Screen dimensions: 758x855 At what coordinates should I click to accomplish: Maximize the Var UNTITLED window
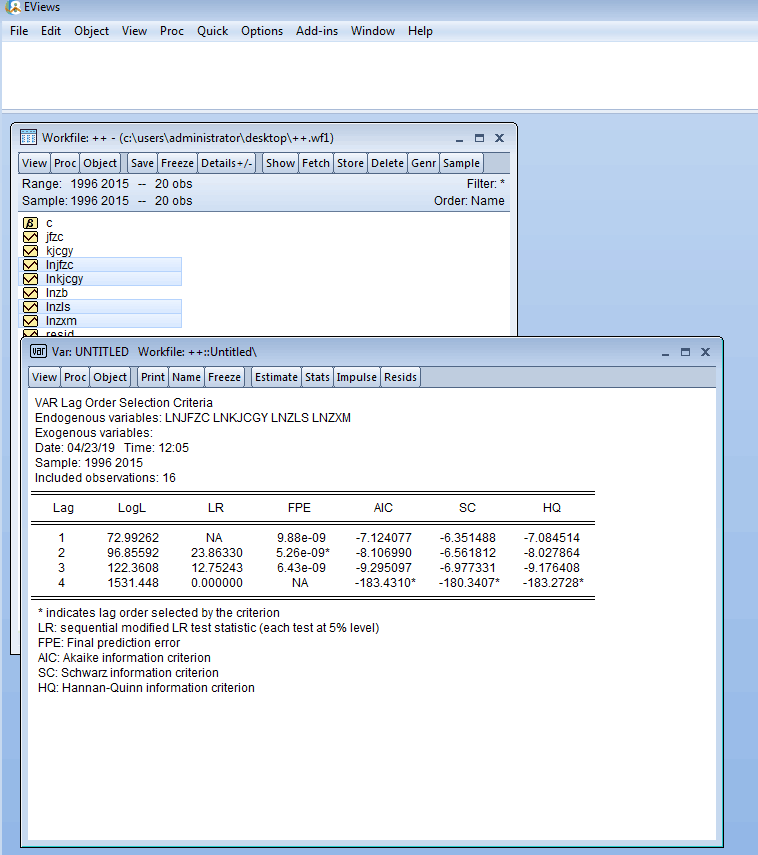pos(685,352)
